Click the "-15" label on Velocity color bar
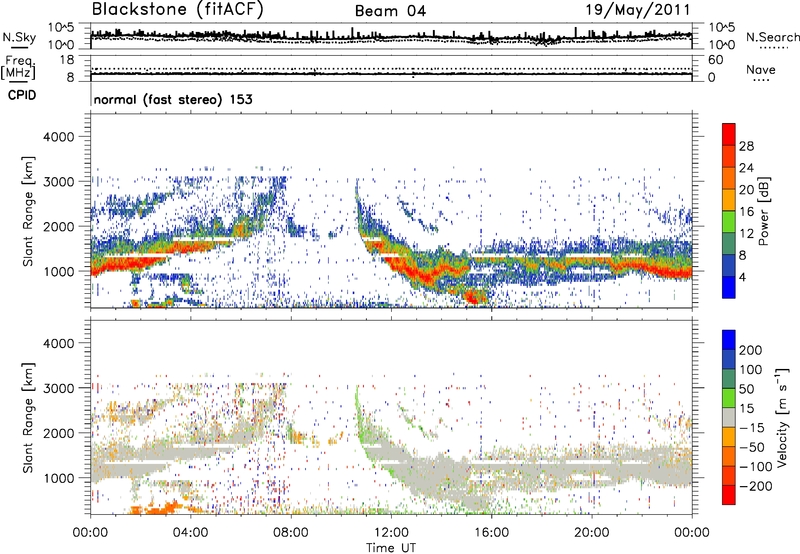The image size is (800, 554). [x=752, y=427]
